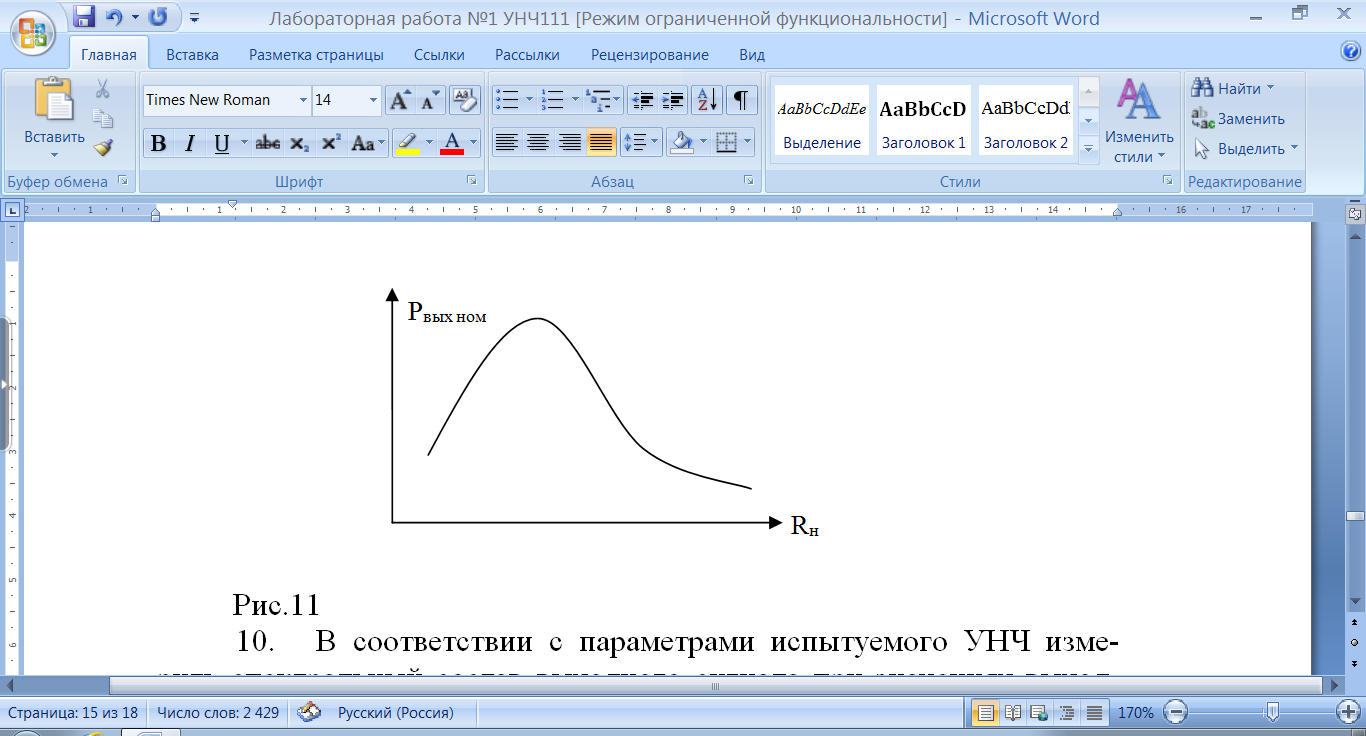The width and height of the screenshot is (1366, 736).
Task: Open the Рассылки tab
Action: pyautogui.click(x=528, y=55)
